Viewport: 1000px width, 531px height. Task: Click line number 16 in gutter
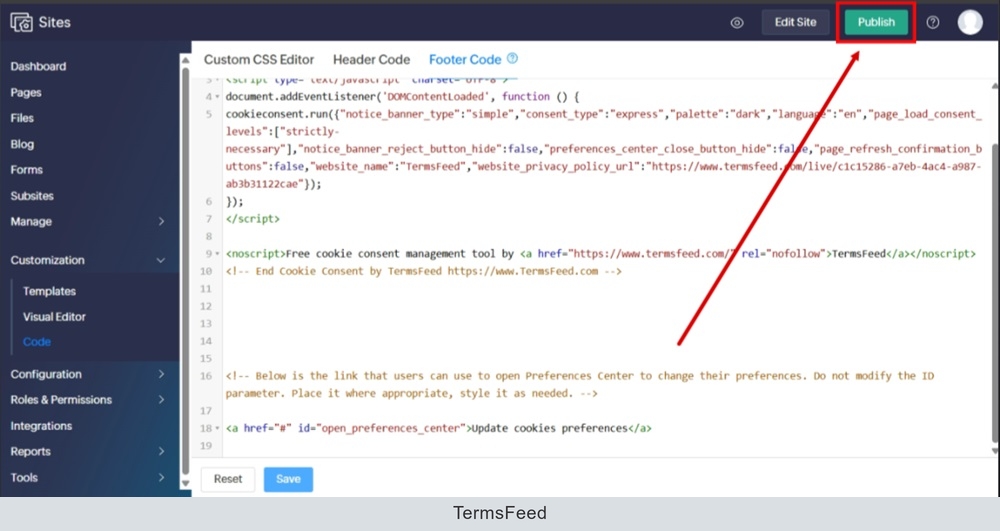[x=206, y=376]
